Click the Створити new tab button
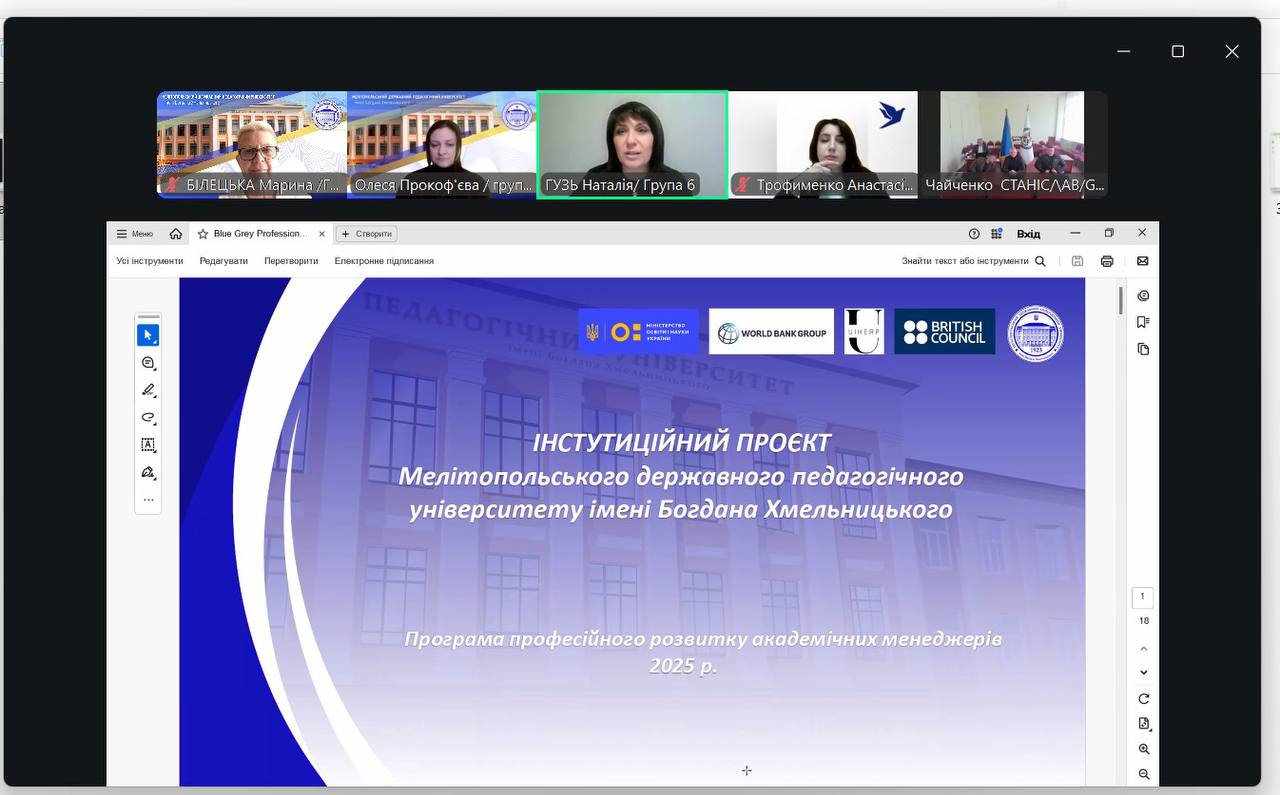1280x795 pixels. 367,234
